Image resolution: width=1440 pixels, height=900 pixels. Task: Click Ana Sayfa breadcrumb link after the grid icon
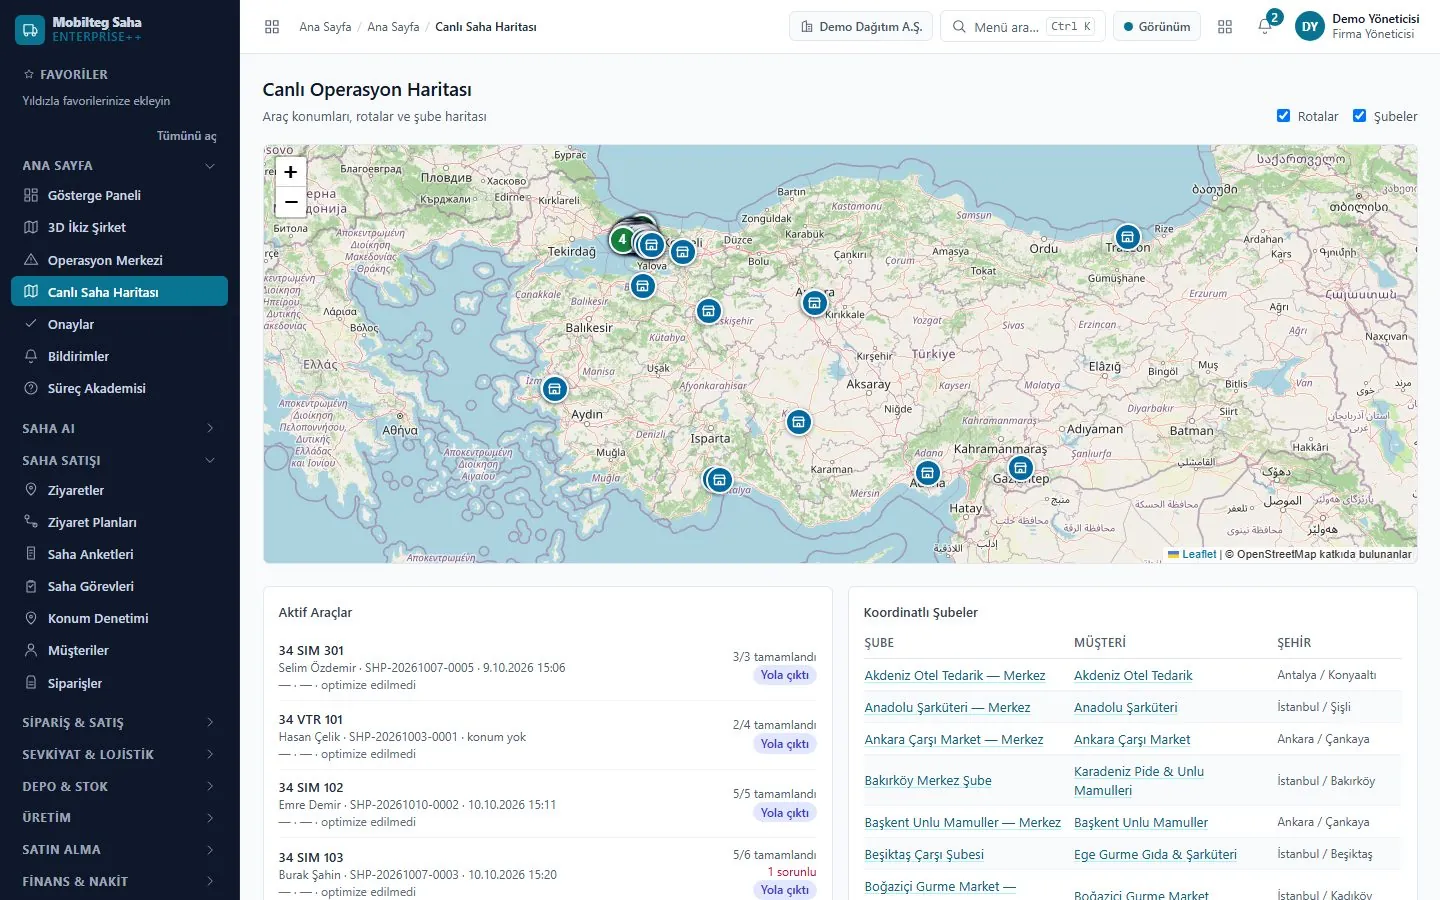[x=325, y=27]
